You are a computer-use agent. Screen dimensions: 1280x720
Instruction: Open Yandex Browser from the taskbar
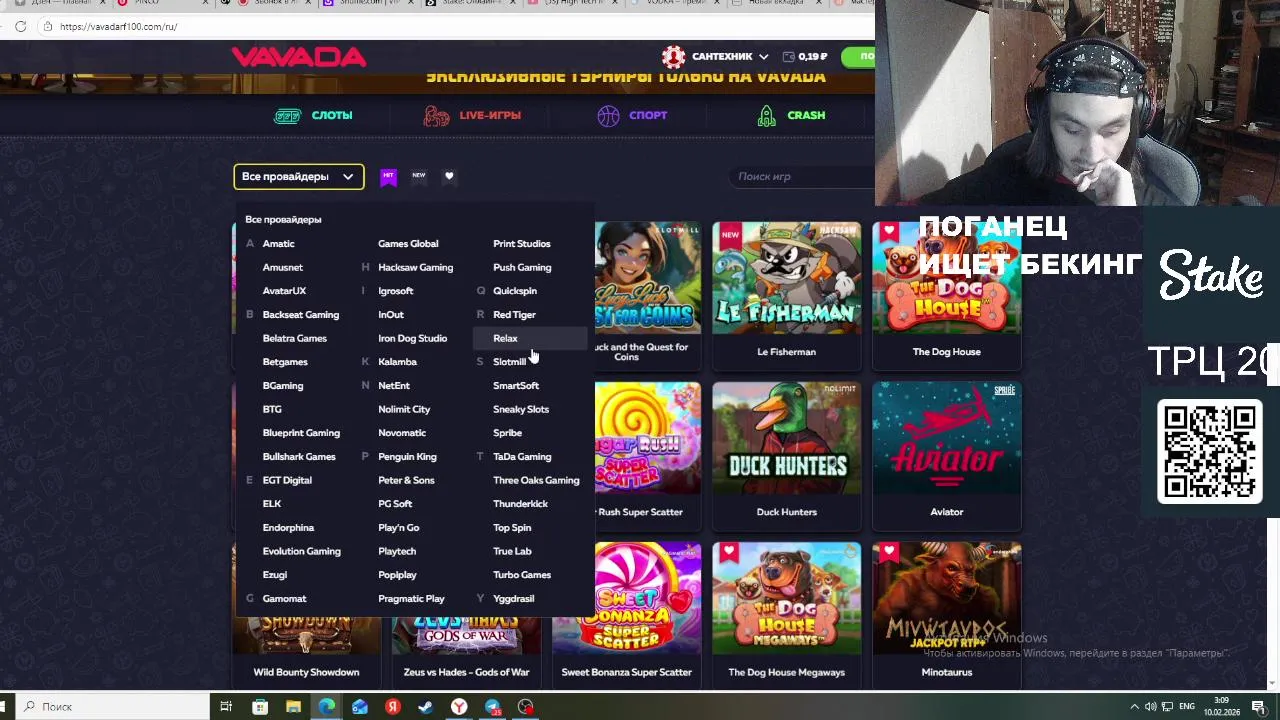pos(459,707)
